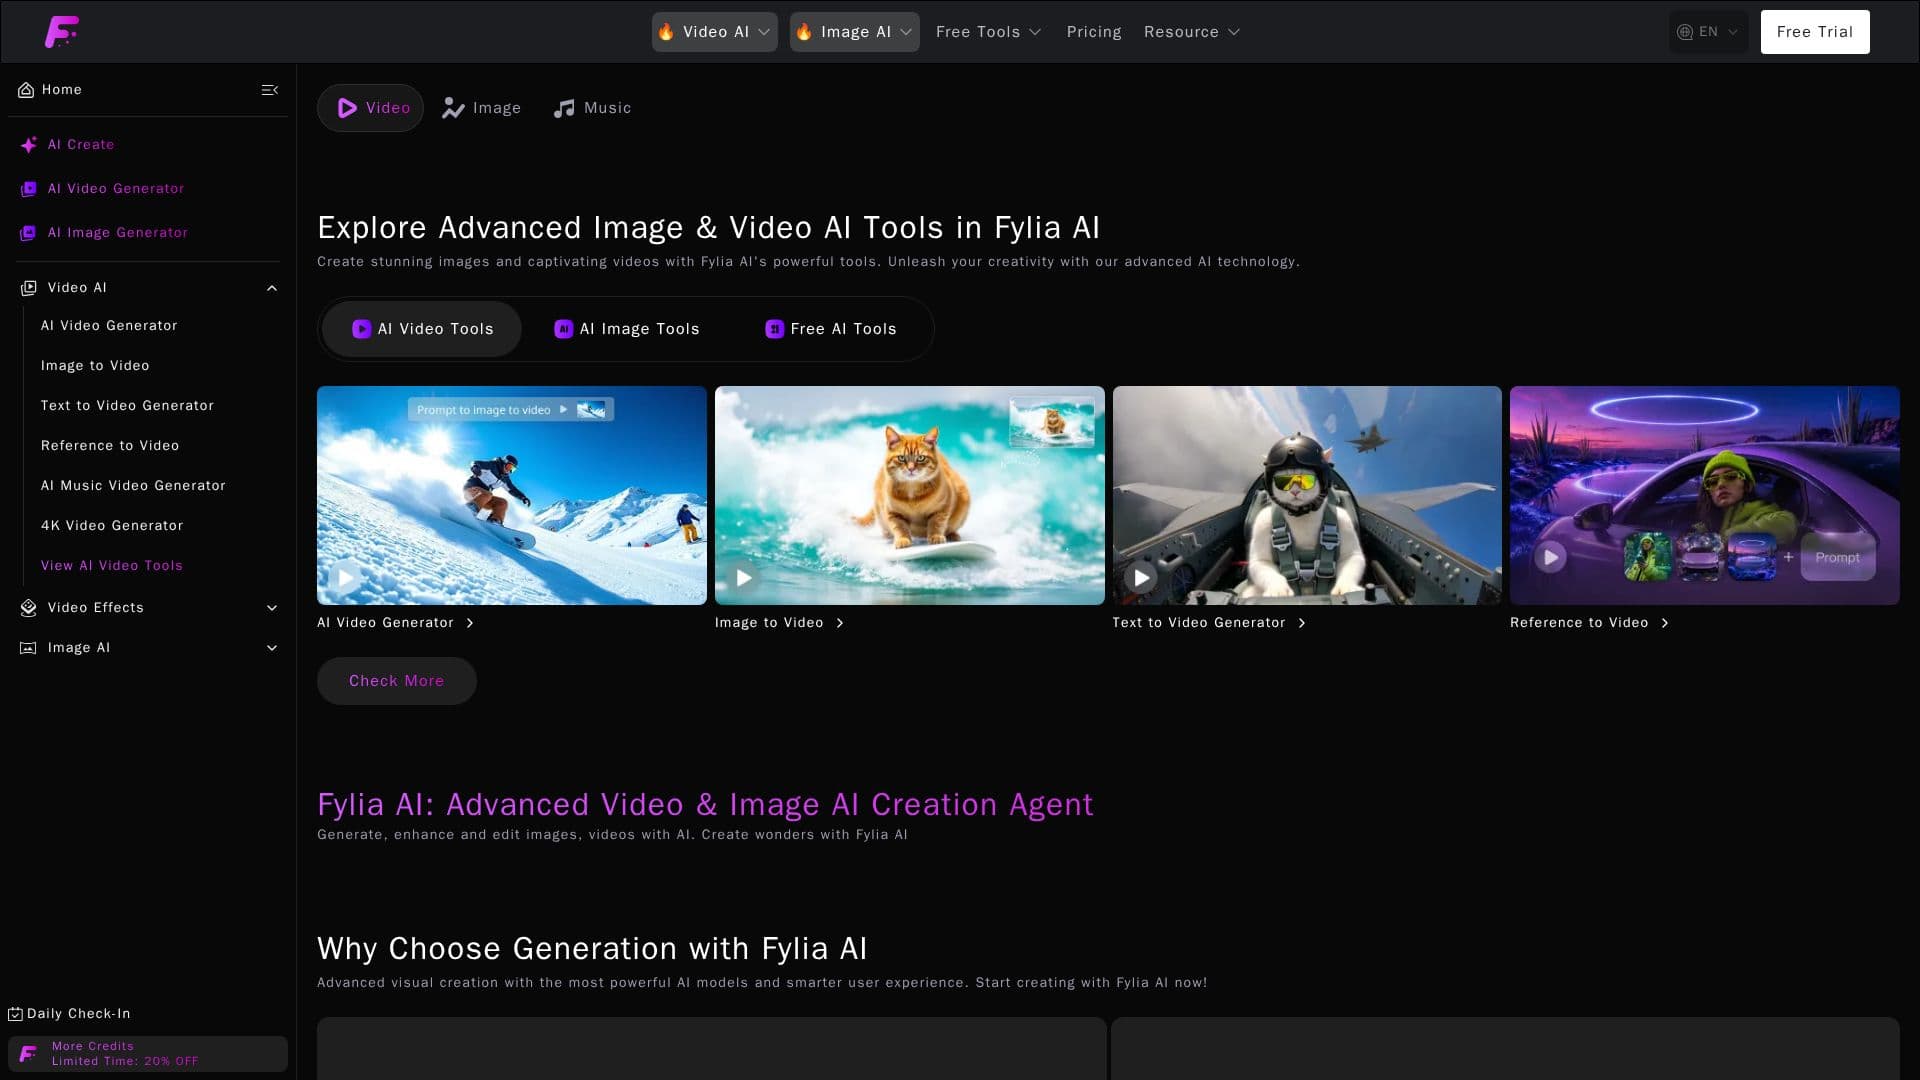1920x1080 pixels.
Task: Play the Reference to Video preview
Action: 1550,557
